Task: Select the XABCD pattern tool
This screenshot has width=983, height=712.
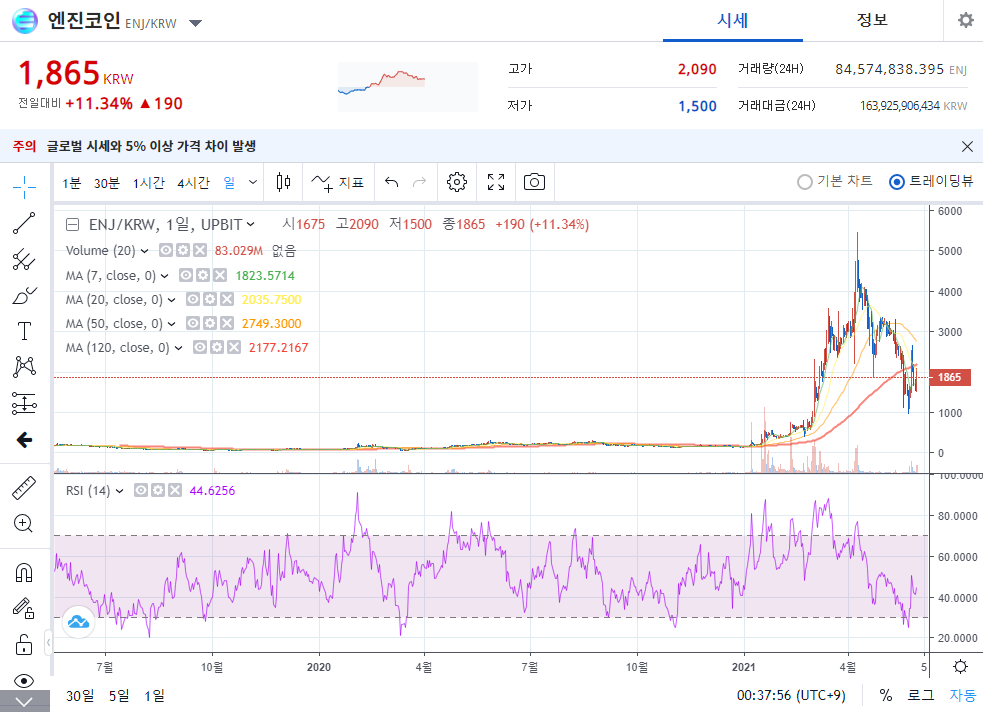Action: (x=24, y=367)
